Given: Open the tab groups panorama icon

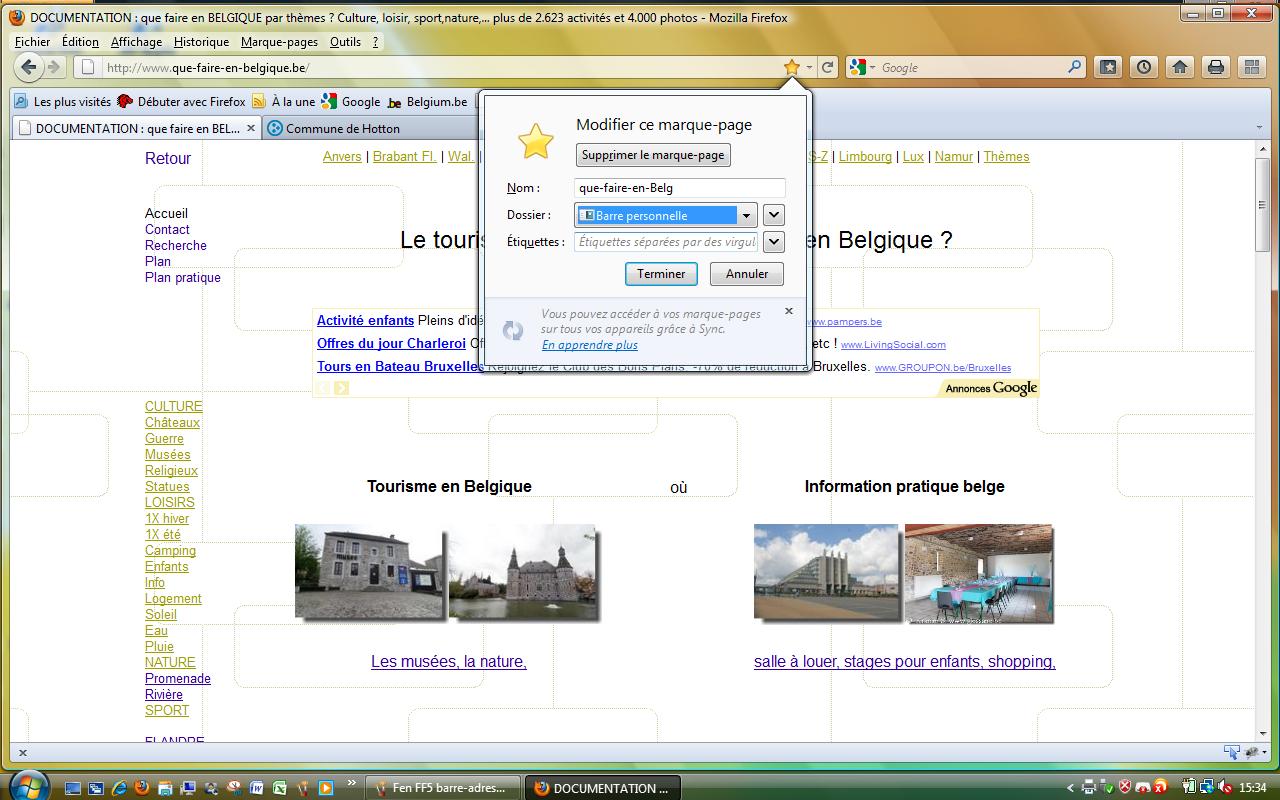Looking at the screenshot, I should [x=1251, y=67].
